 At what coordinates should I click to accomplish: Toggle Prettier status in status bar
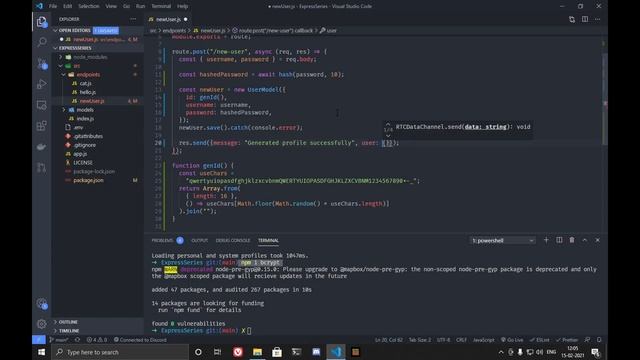pos(567,340)
